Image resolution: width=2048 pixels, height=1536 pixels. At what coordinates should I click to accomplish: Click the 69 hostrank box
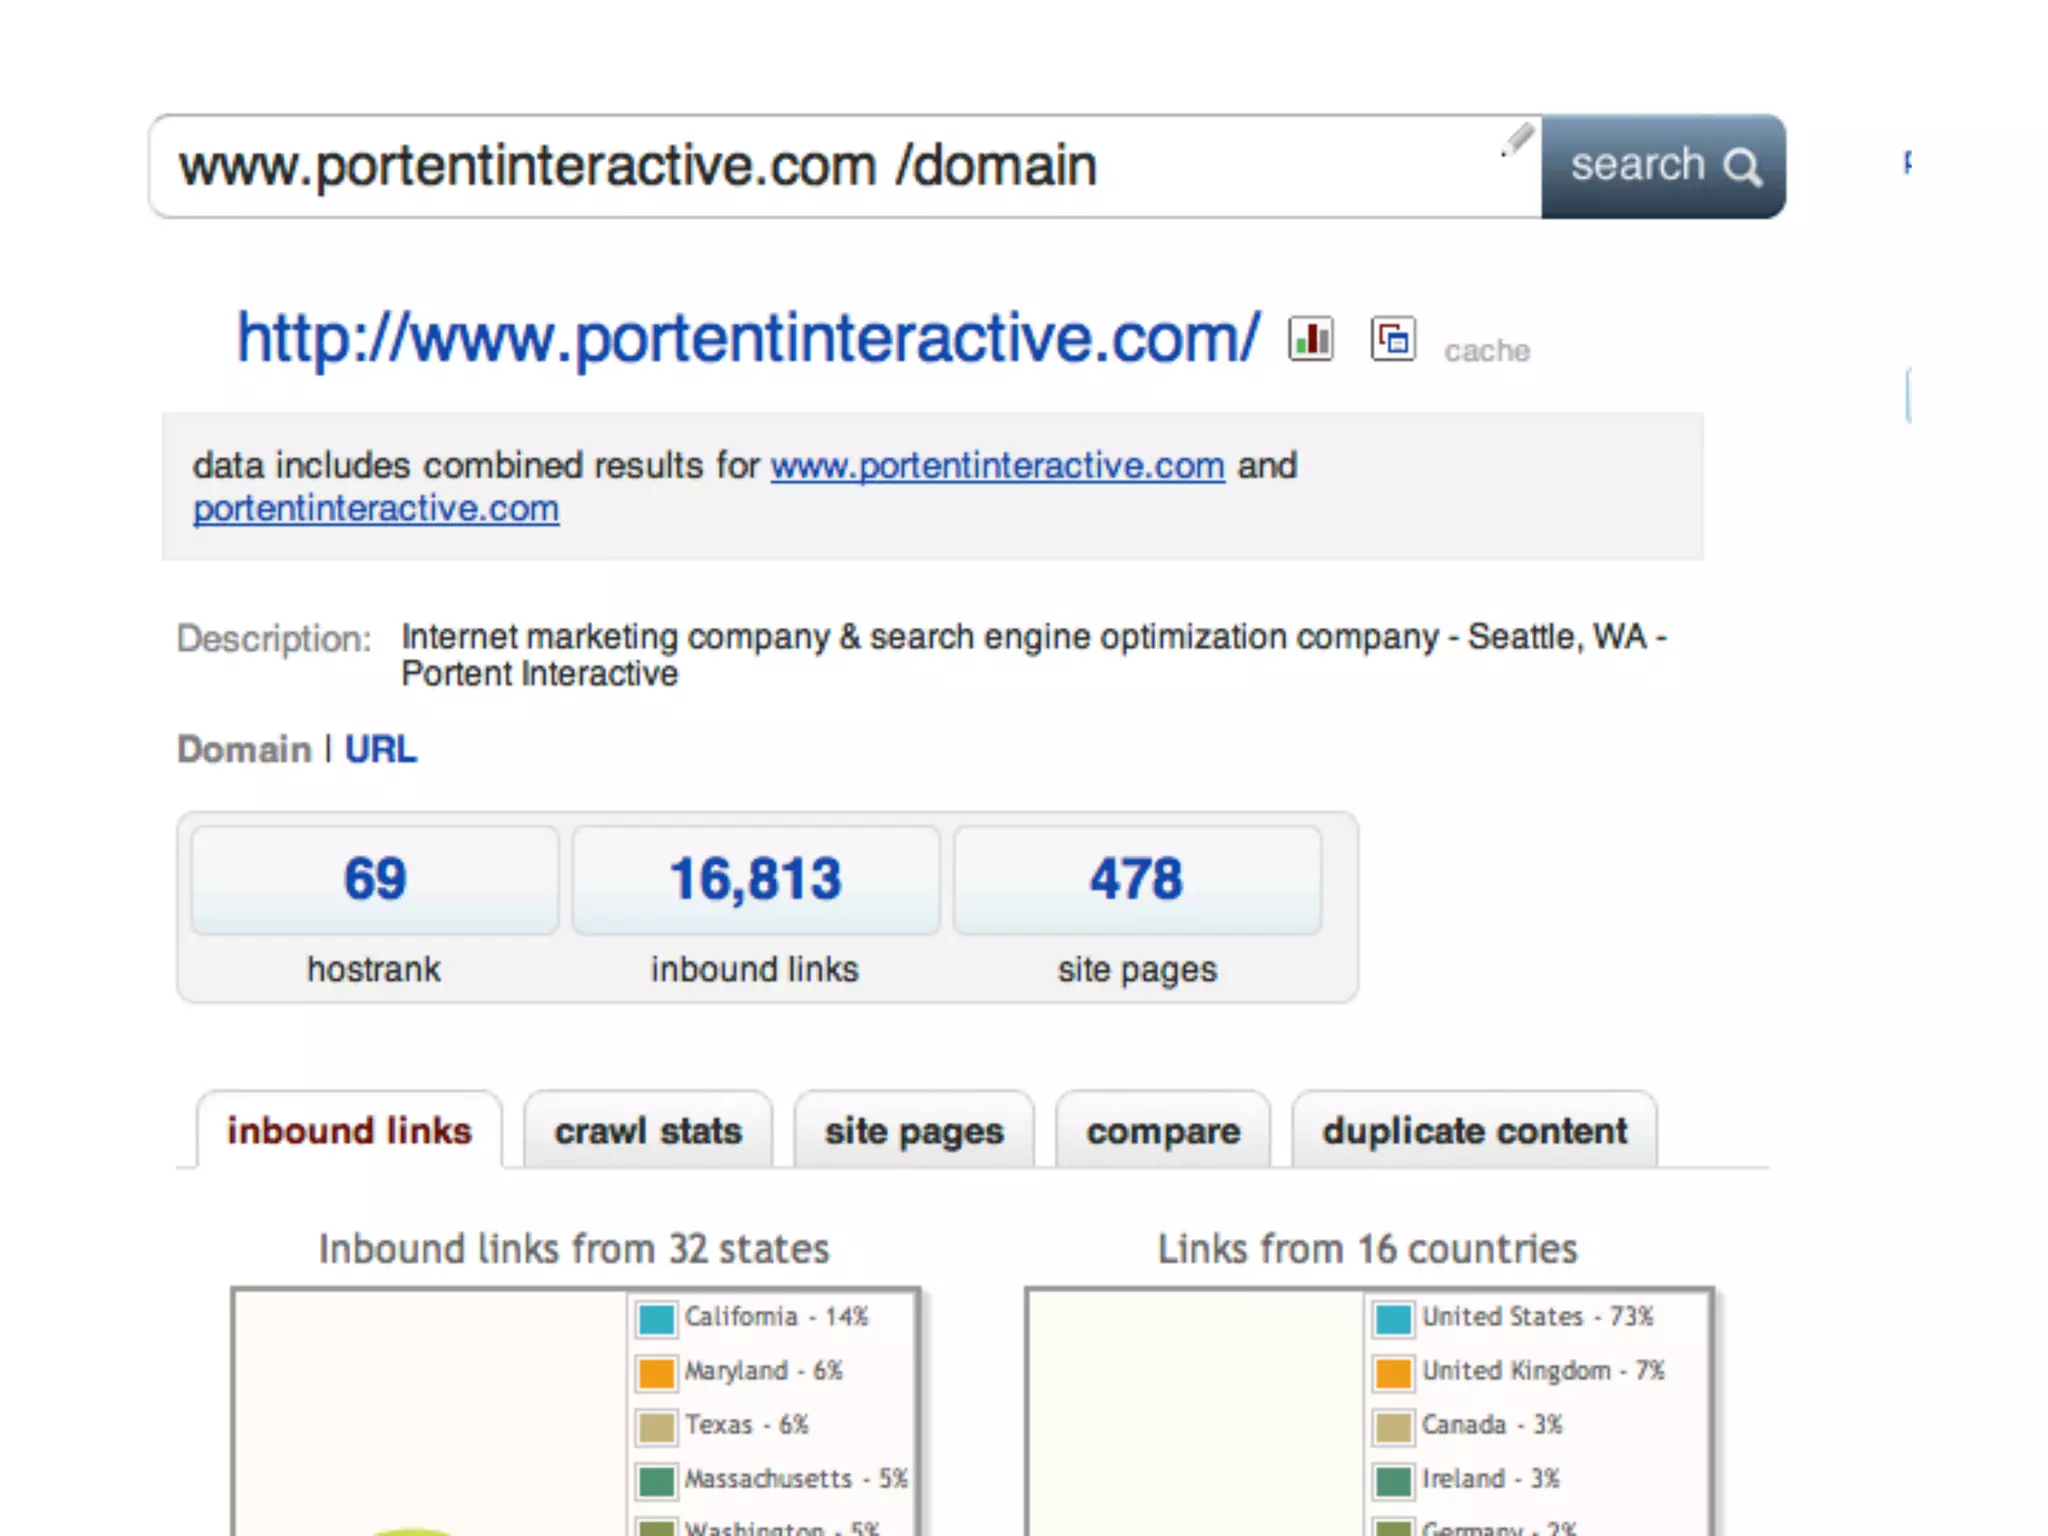click(x=375, y=880)
